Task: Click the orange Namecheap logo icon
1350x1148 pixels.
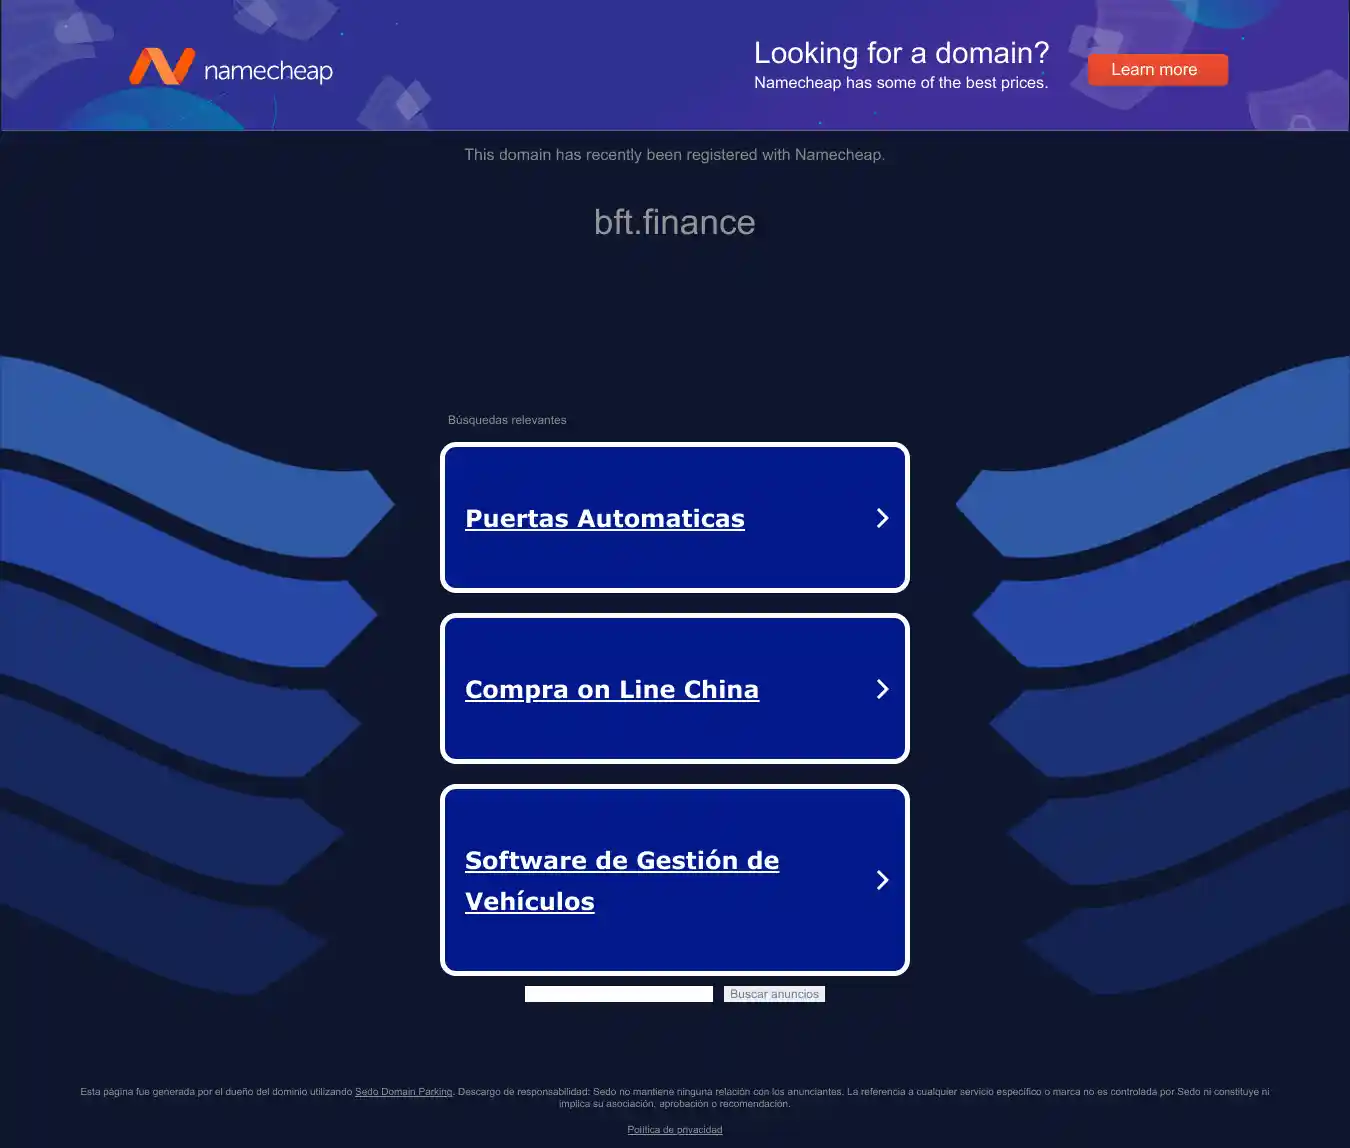Action: [161, 67]
